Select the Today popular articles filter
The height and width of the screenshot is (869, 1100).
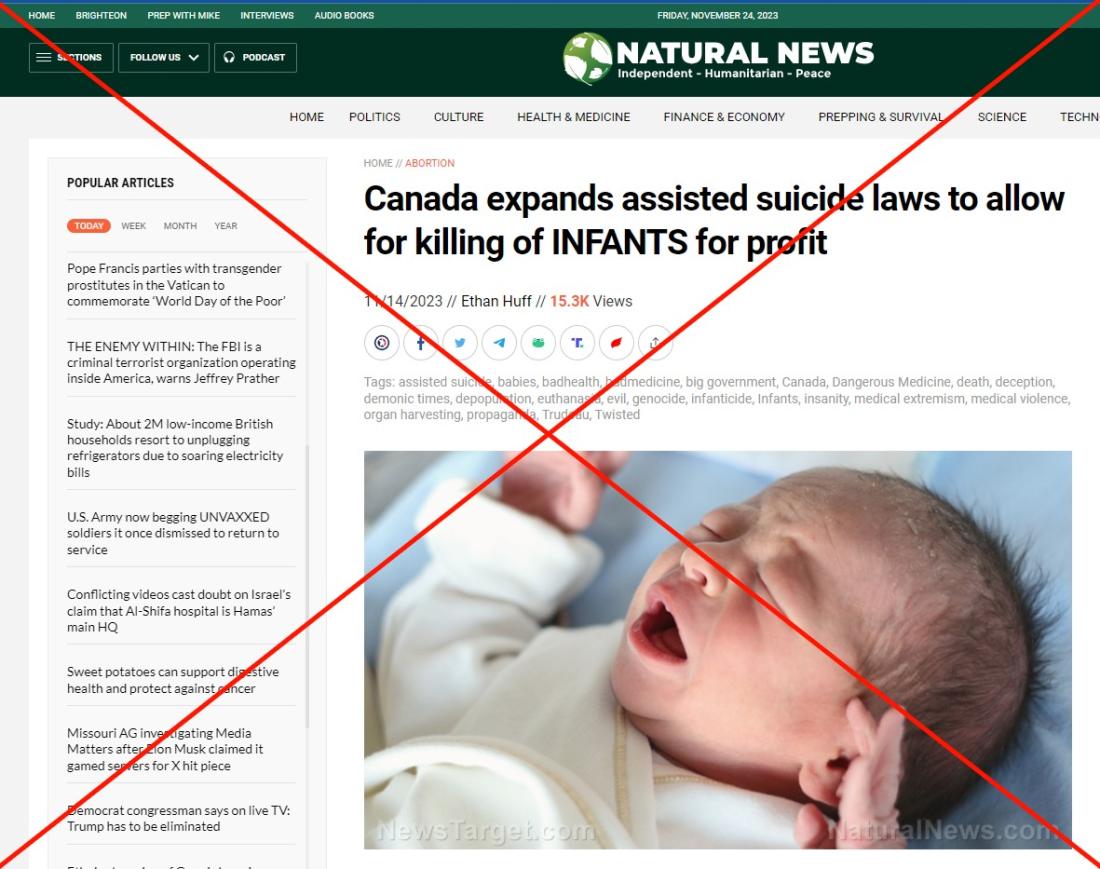pos(88,226)
